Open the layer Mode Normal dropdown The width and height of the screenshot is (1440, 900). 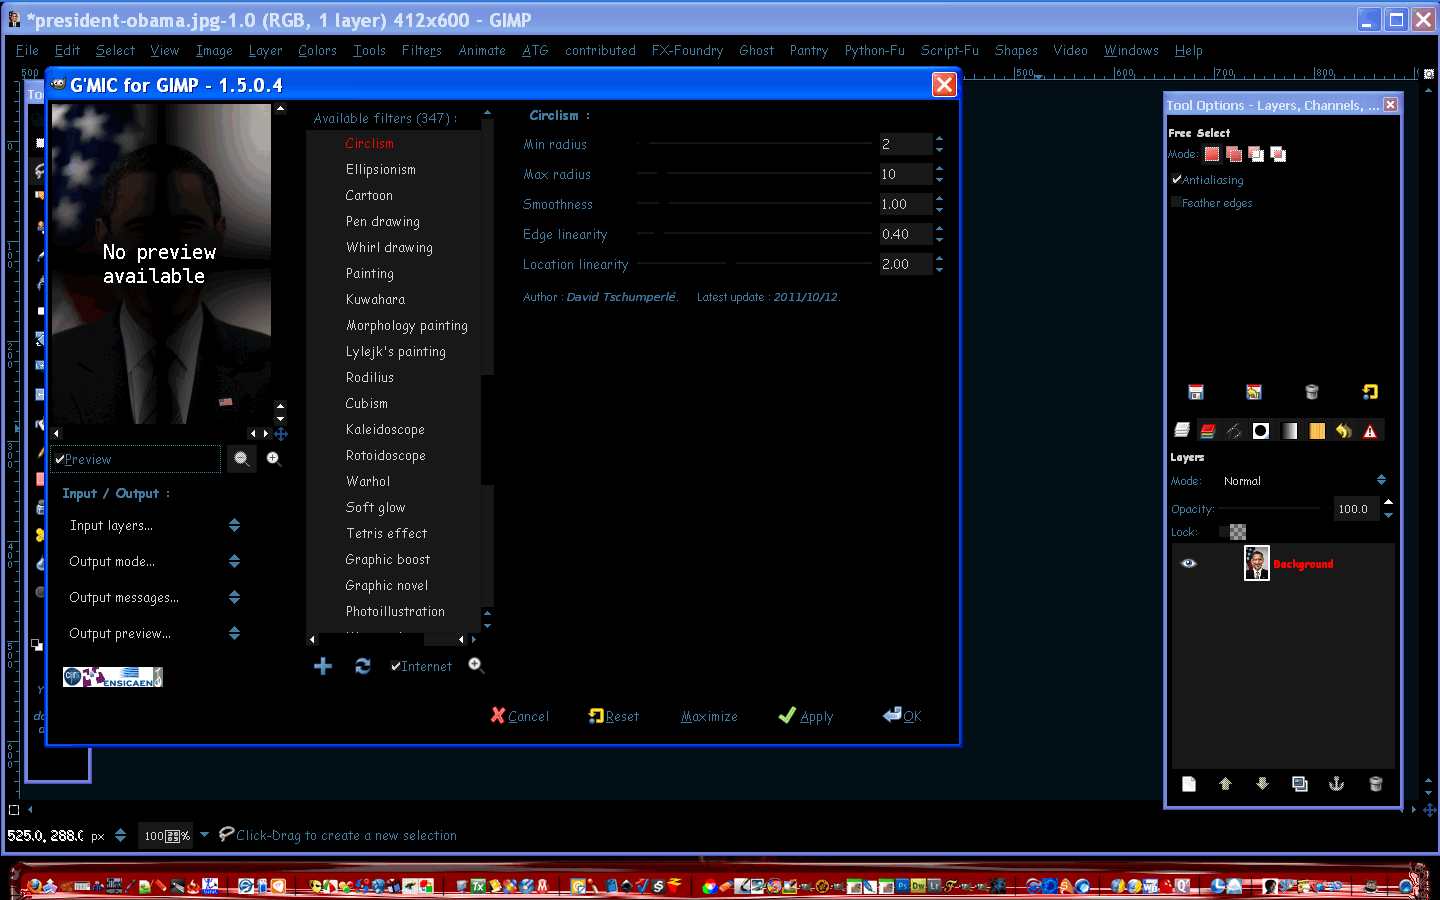1304,481
